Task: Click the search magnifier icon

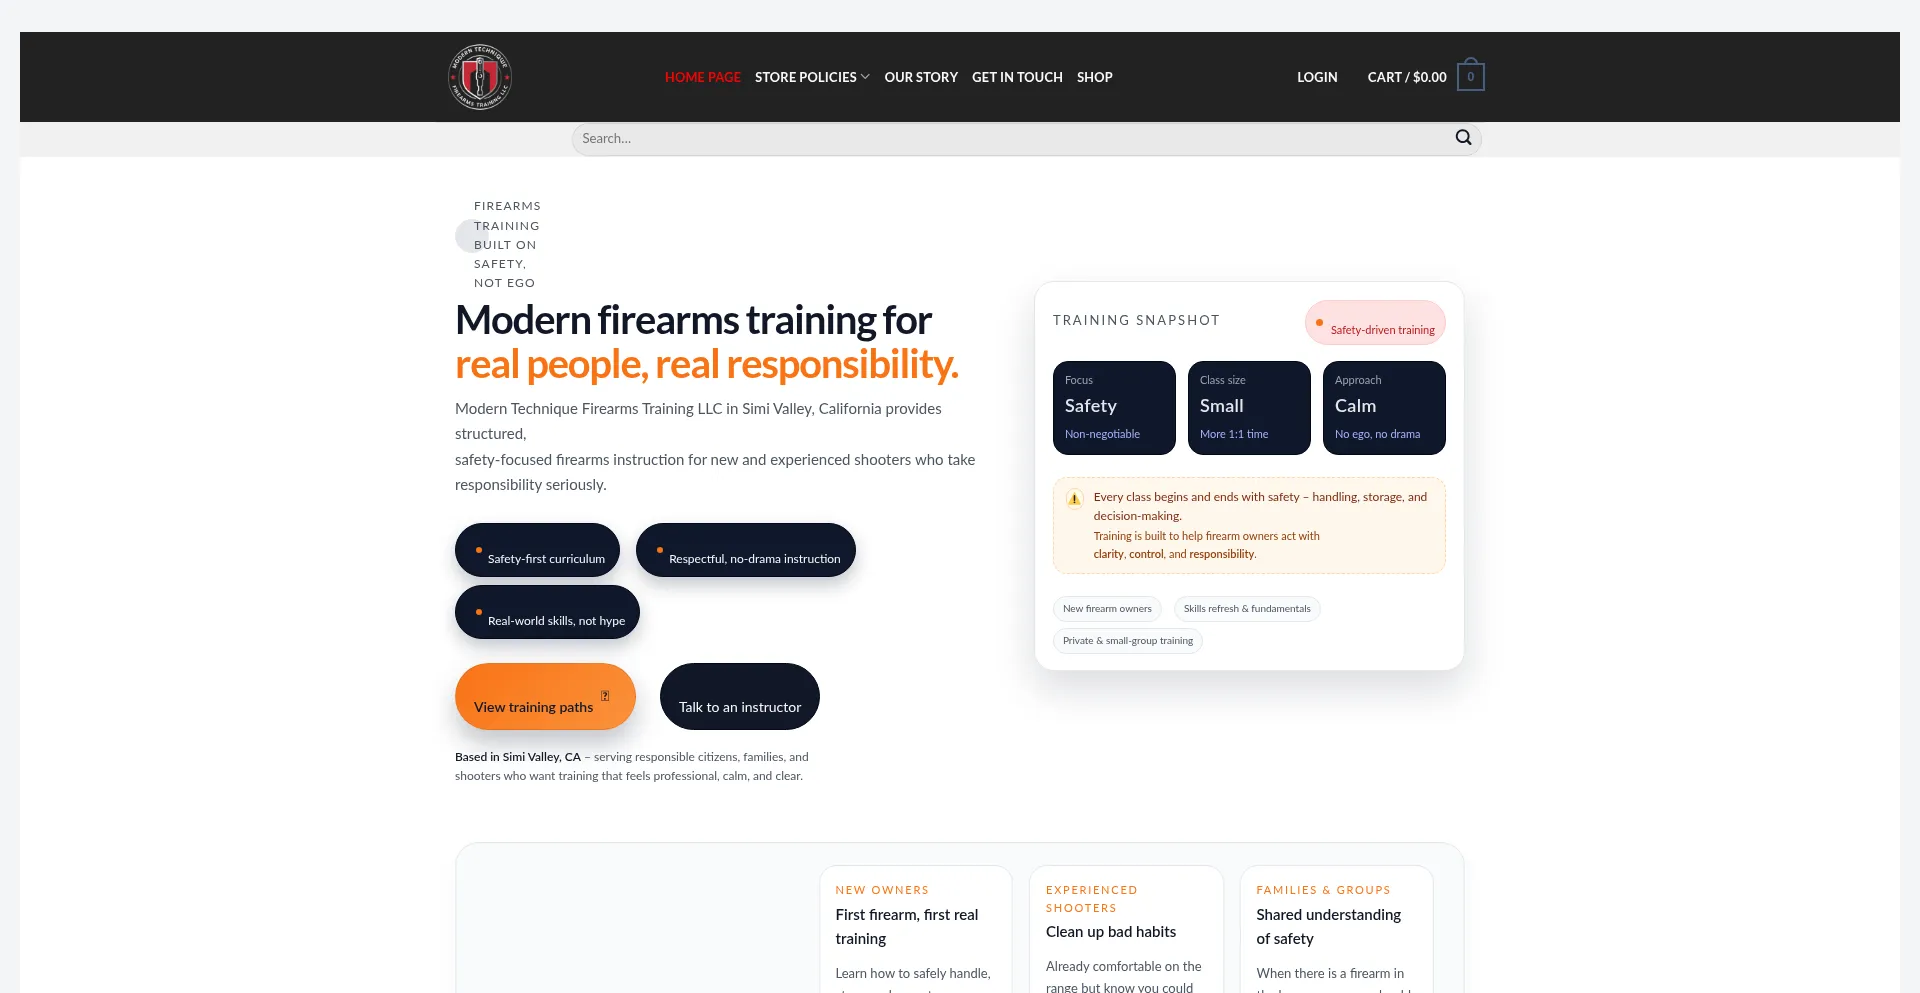Action: (x=1463, y=138)
